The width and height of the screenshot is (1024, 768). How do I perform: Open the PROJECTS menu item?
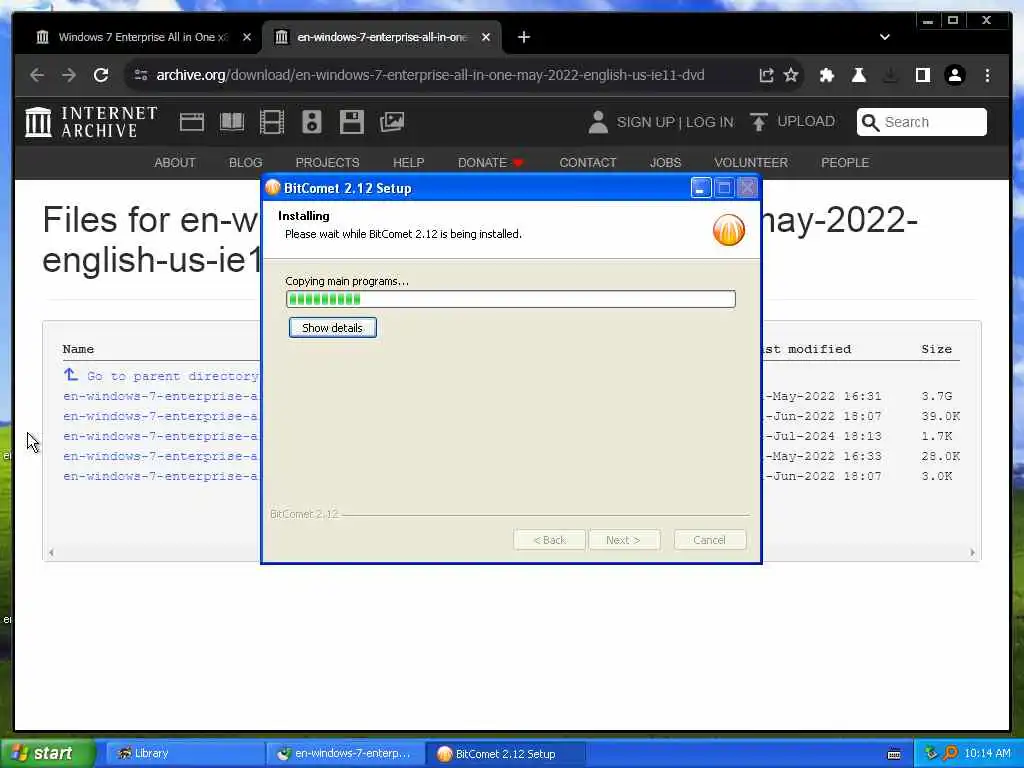(x=327, y=163)
